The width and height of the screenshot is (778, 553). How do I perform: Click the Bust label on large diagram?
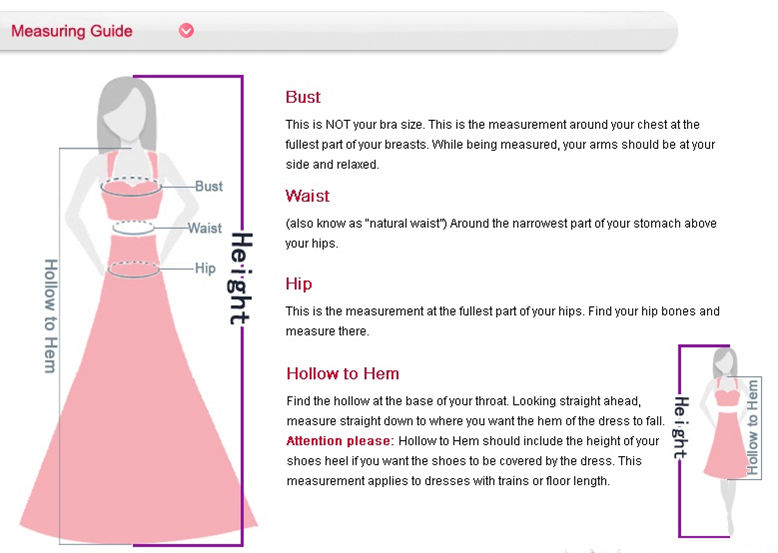pyautogui.click(x=209, y=187)
